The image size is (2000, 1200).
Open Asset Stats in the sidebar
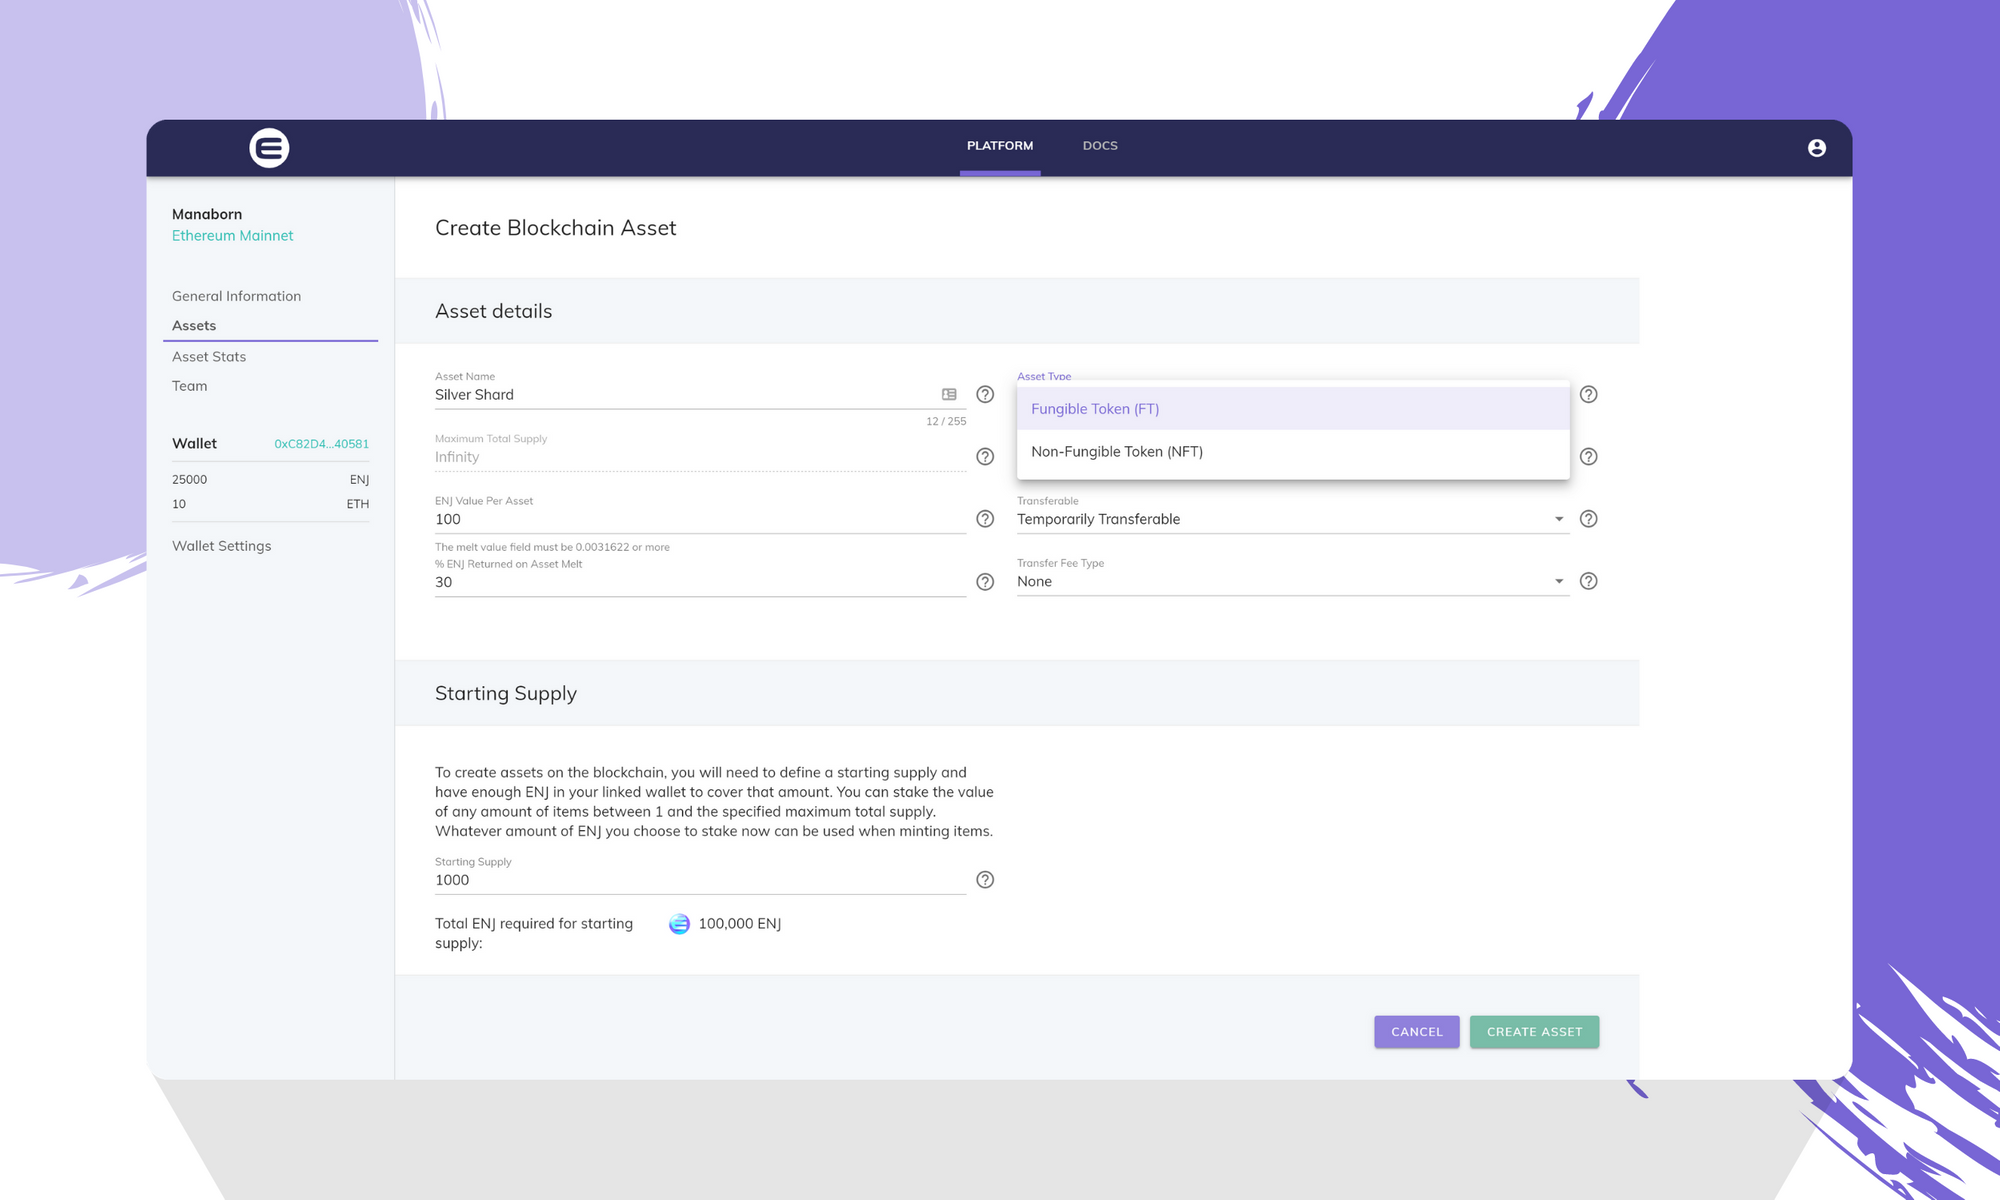pos(209,356)
